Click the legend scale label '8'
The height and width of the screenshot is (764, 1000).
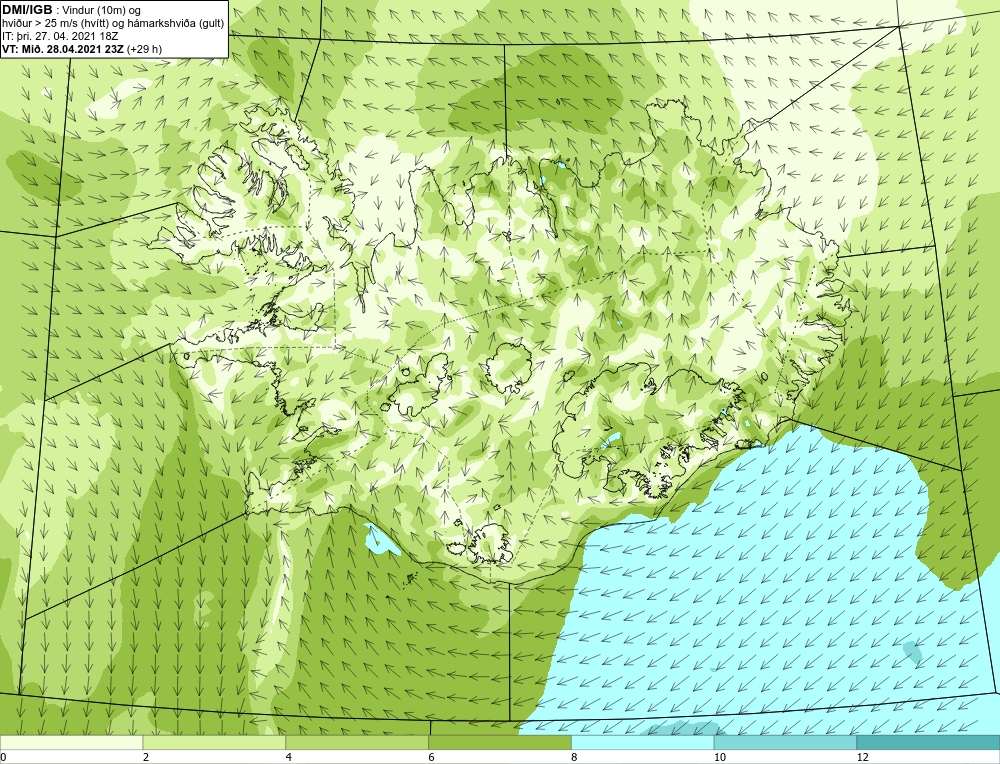575,757
